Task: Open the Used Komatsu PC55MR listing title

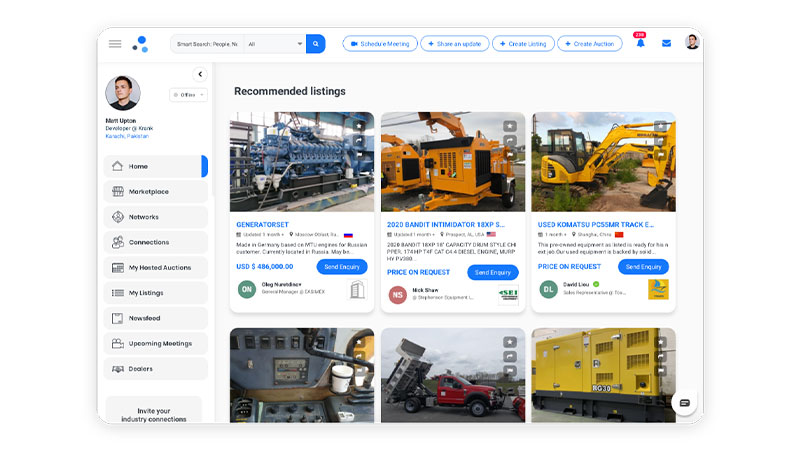Action: pyautogui.click(x=595, y=224)
